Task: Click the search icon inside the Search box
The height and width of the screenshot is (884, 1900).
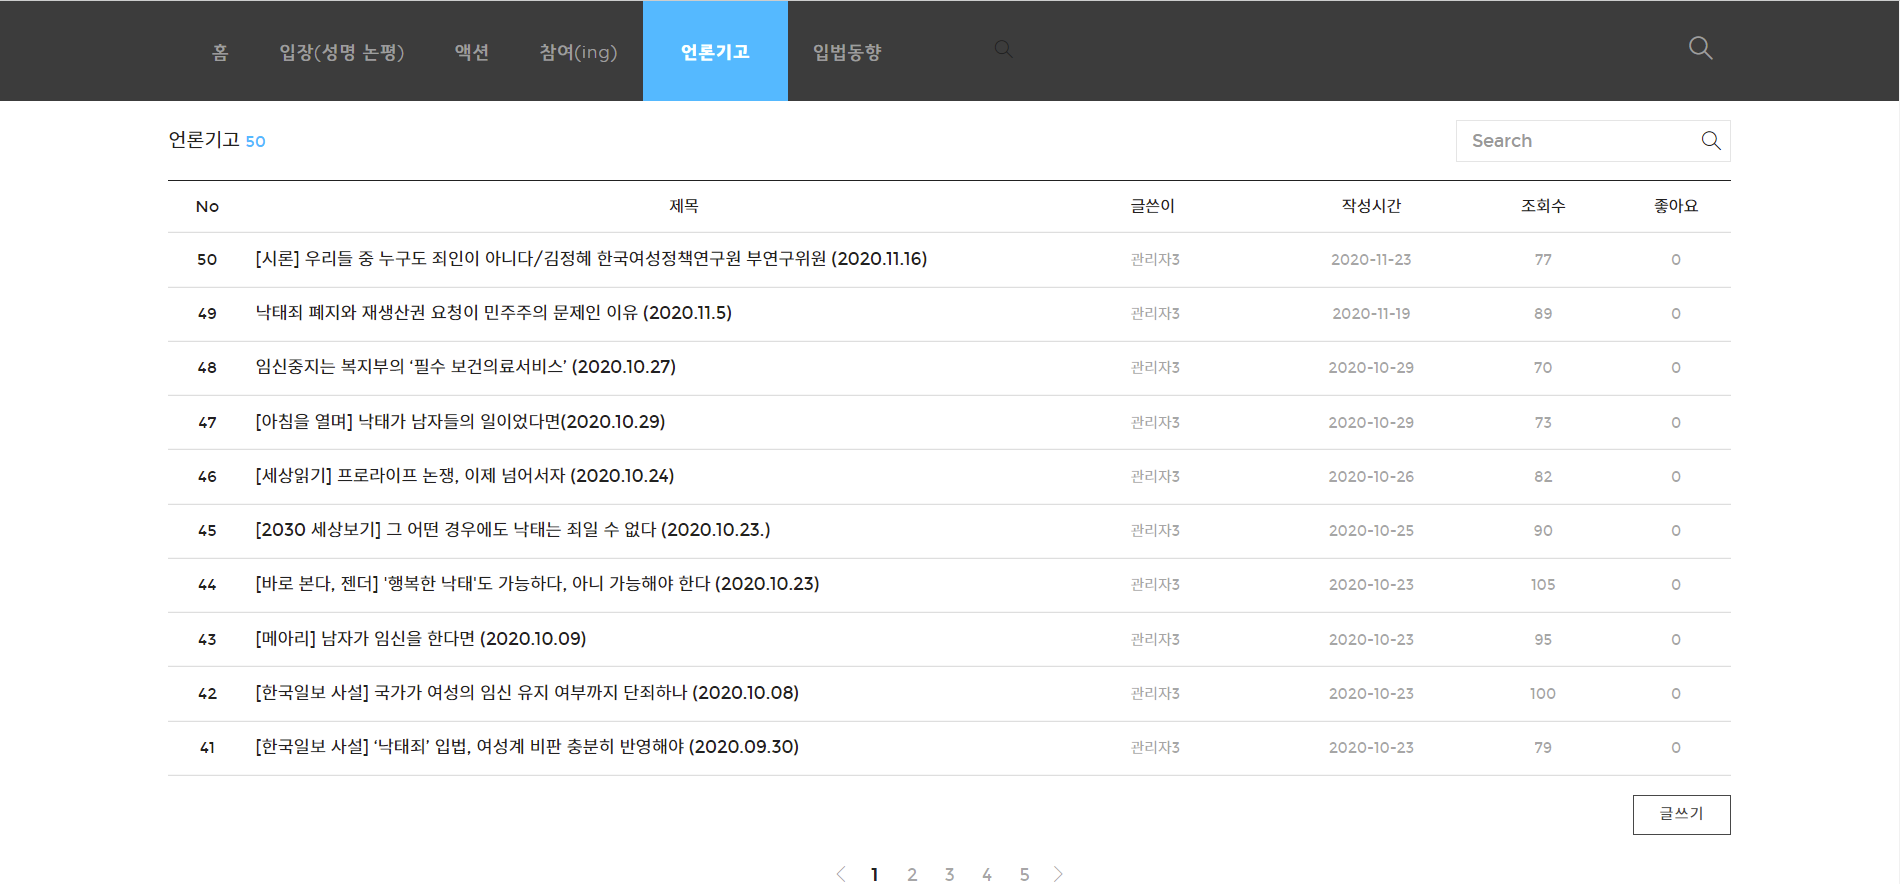Action: (x=1711, y=141)
